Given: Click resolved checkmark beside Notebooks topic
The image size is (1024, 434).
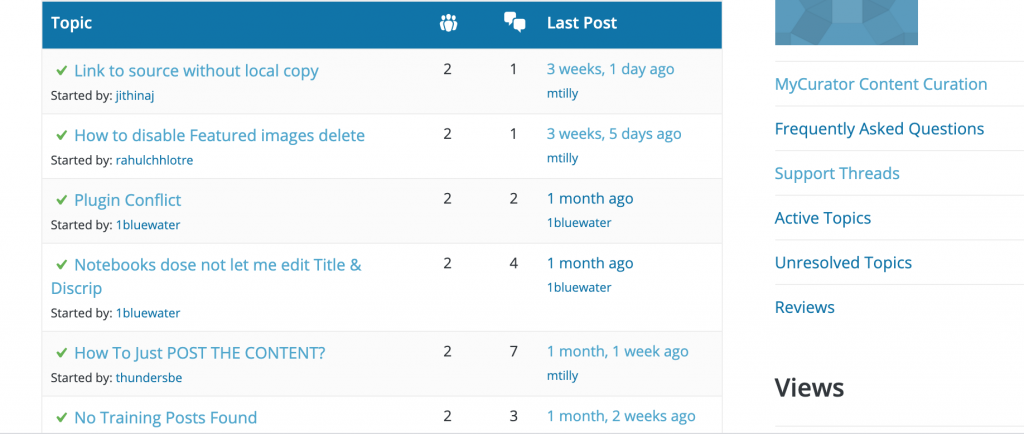Looking at the screenshot, I should (61, 265).
